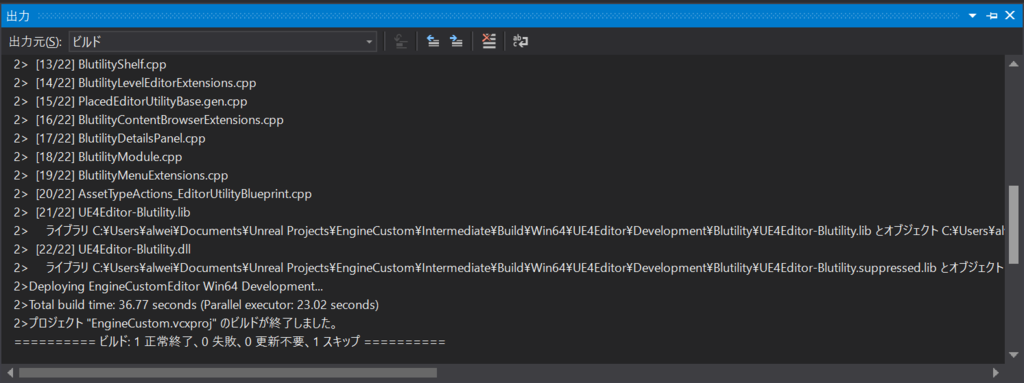Click vertical scrollbar up arrow
Image resolution: width=1024 pixels, height=383 pixels.
[1013, 63]
